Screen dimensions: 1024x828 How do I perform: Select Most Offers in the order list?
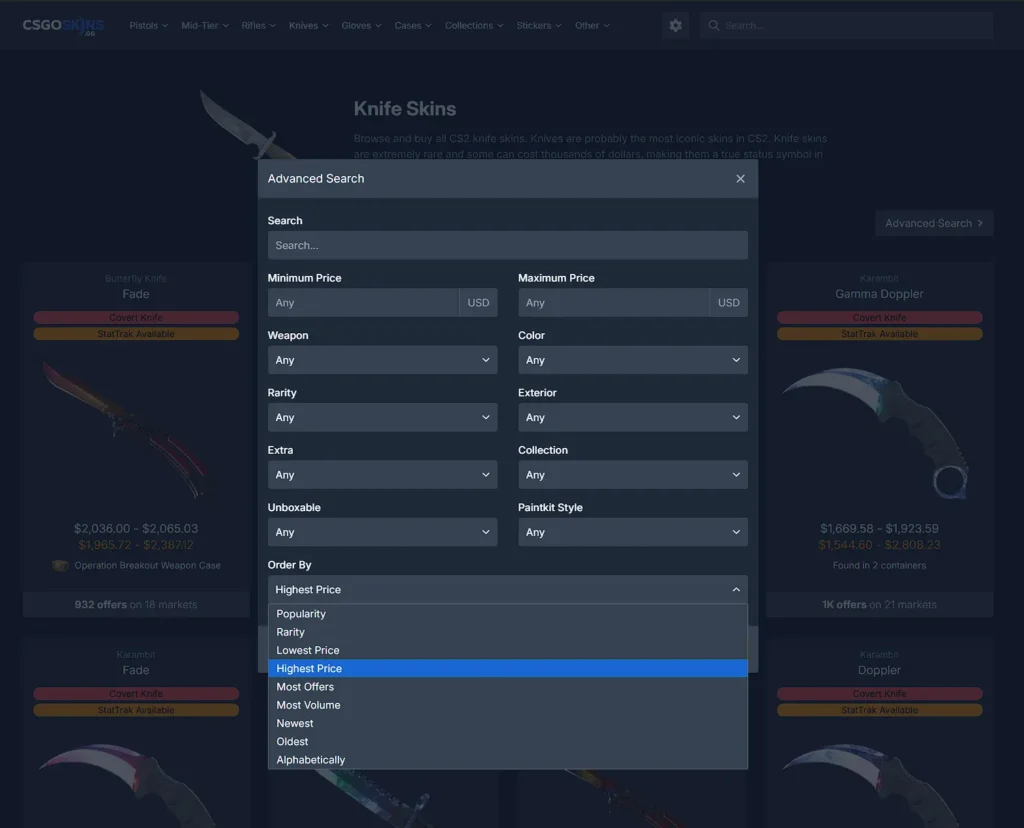click(305, 687)
